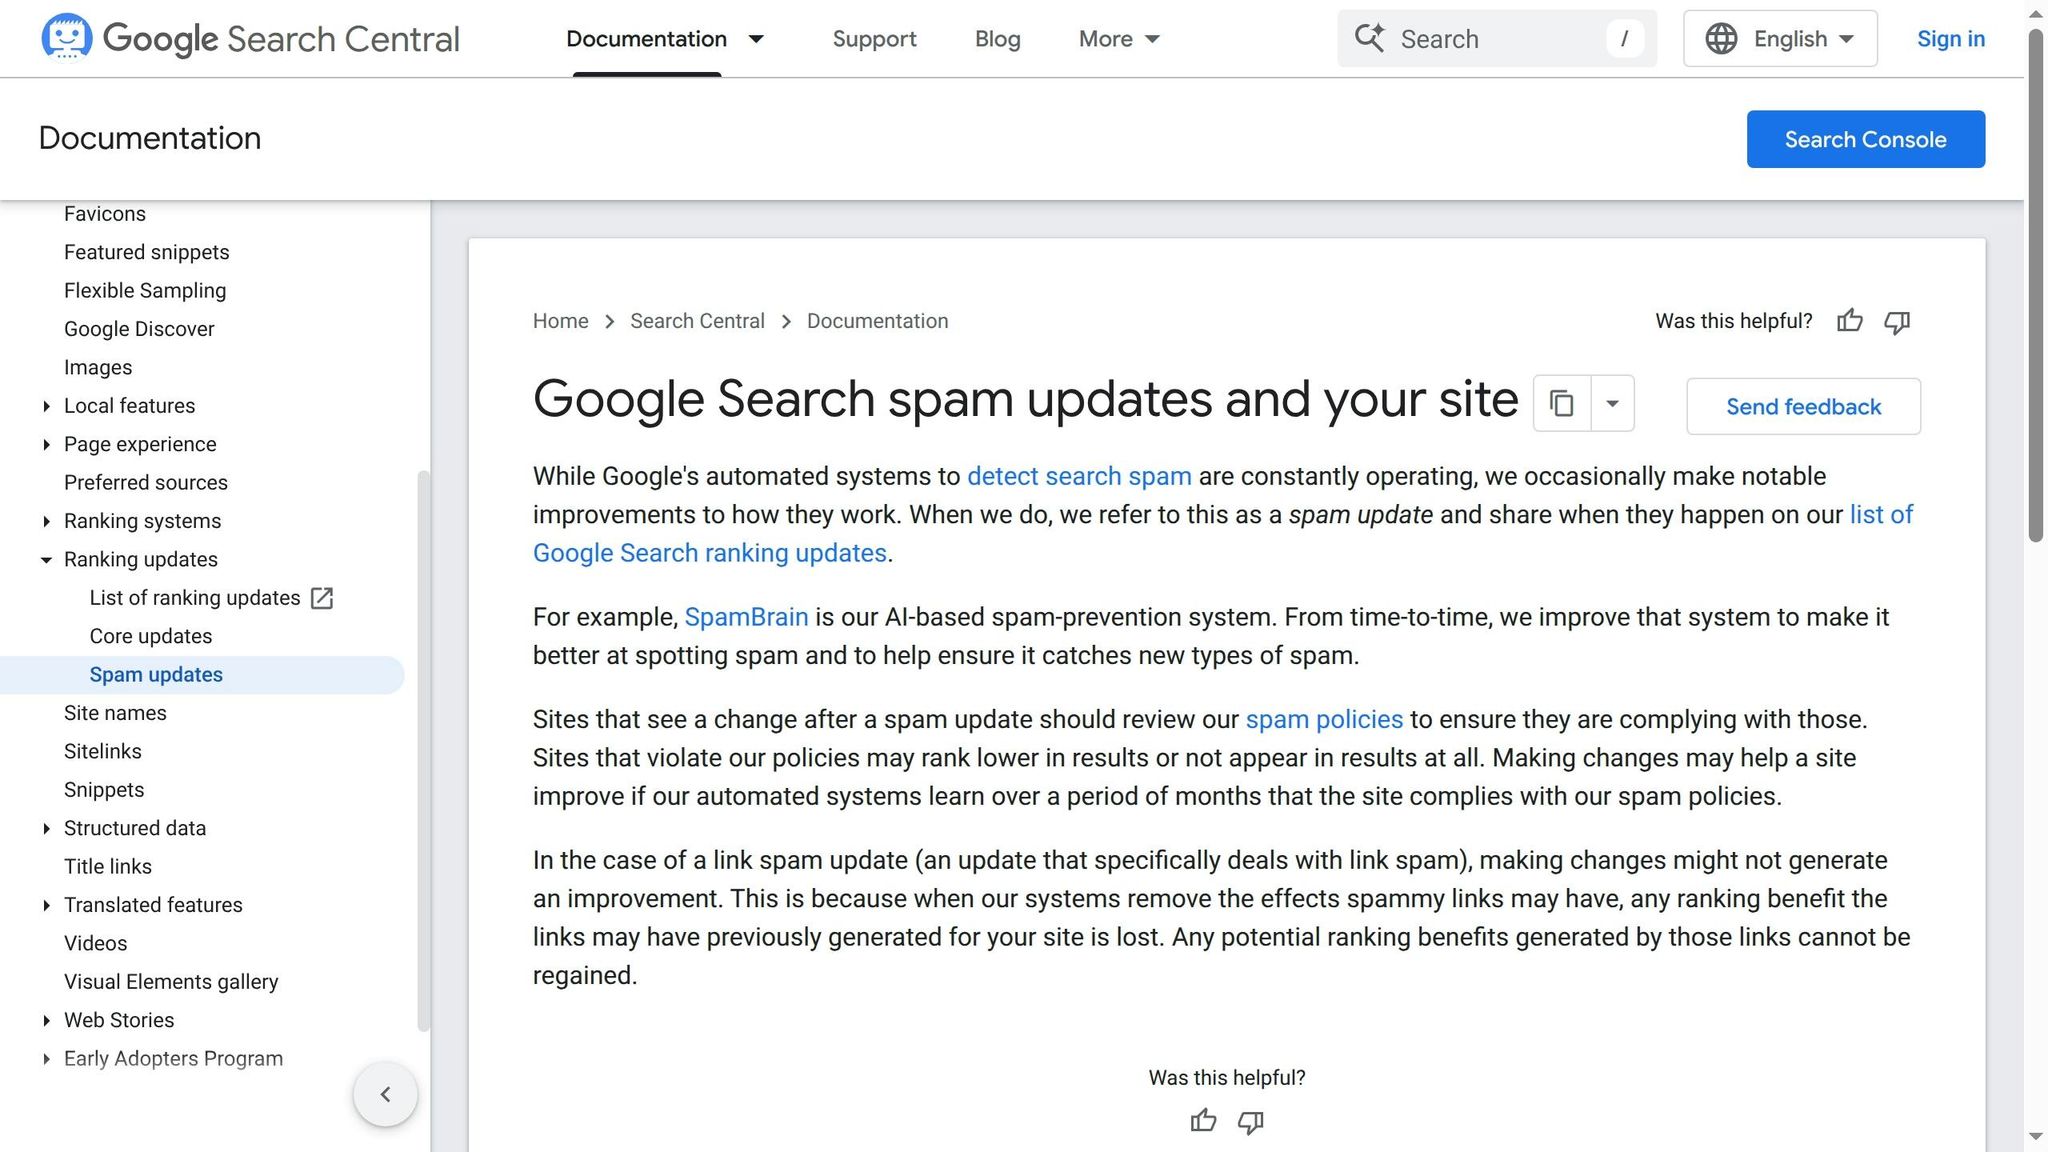Focus the Search input field
Viewport: 2048px width, 1152px height.
coord(1496,39)
